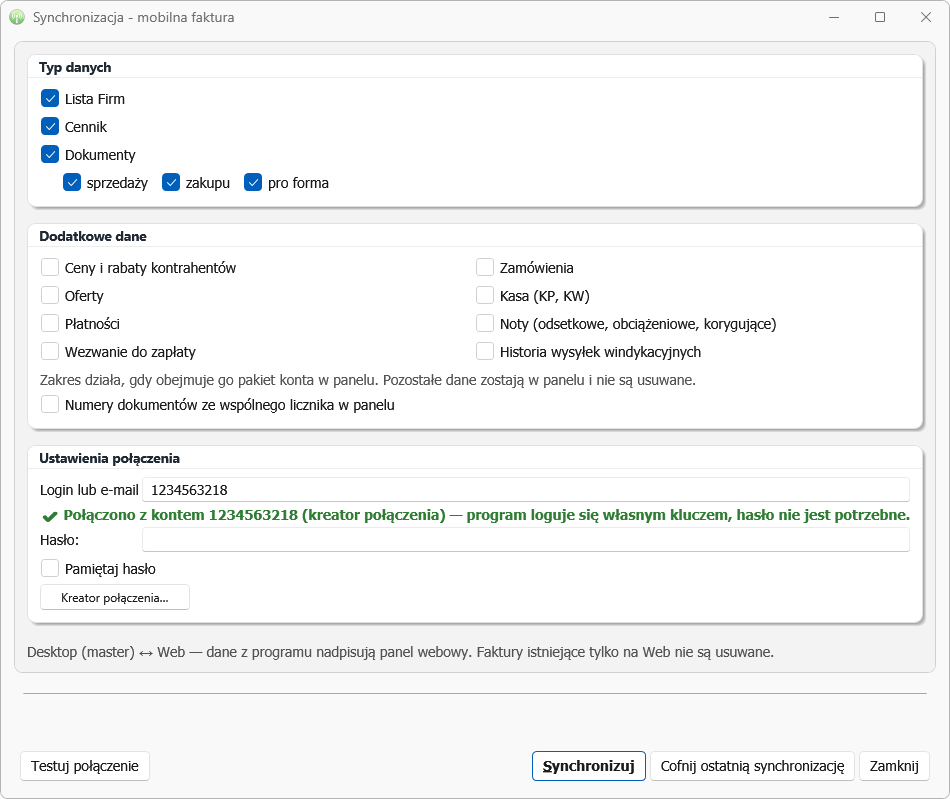
Task: Toggle the Dokumenty checkbox
Action: tap(50, 154)
